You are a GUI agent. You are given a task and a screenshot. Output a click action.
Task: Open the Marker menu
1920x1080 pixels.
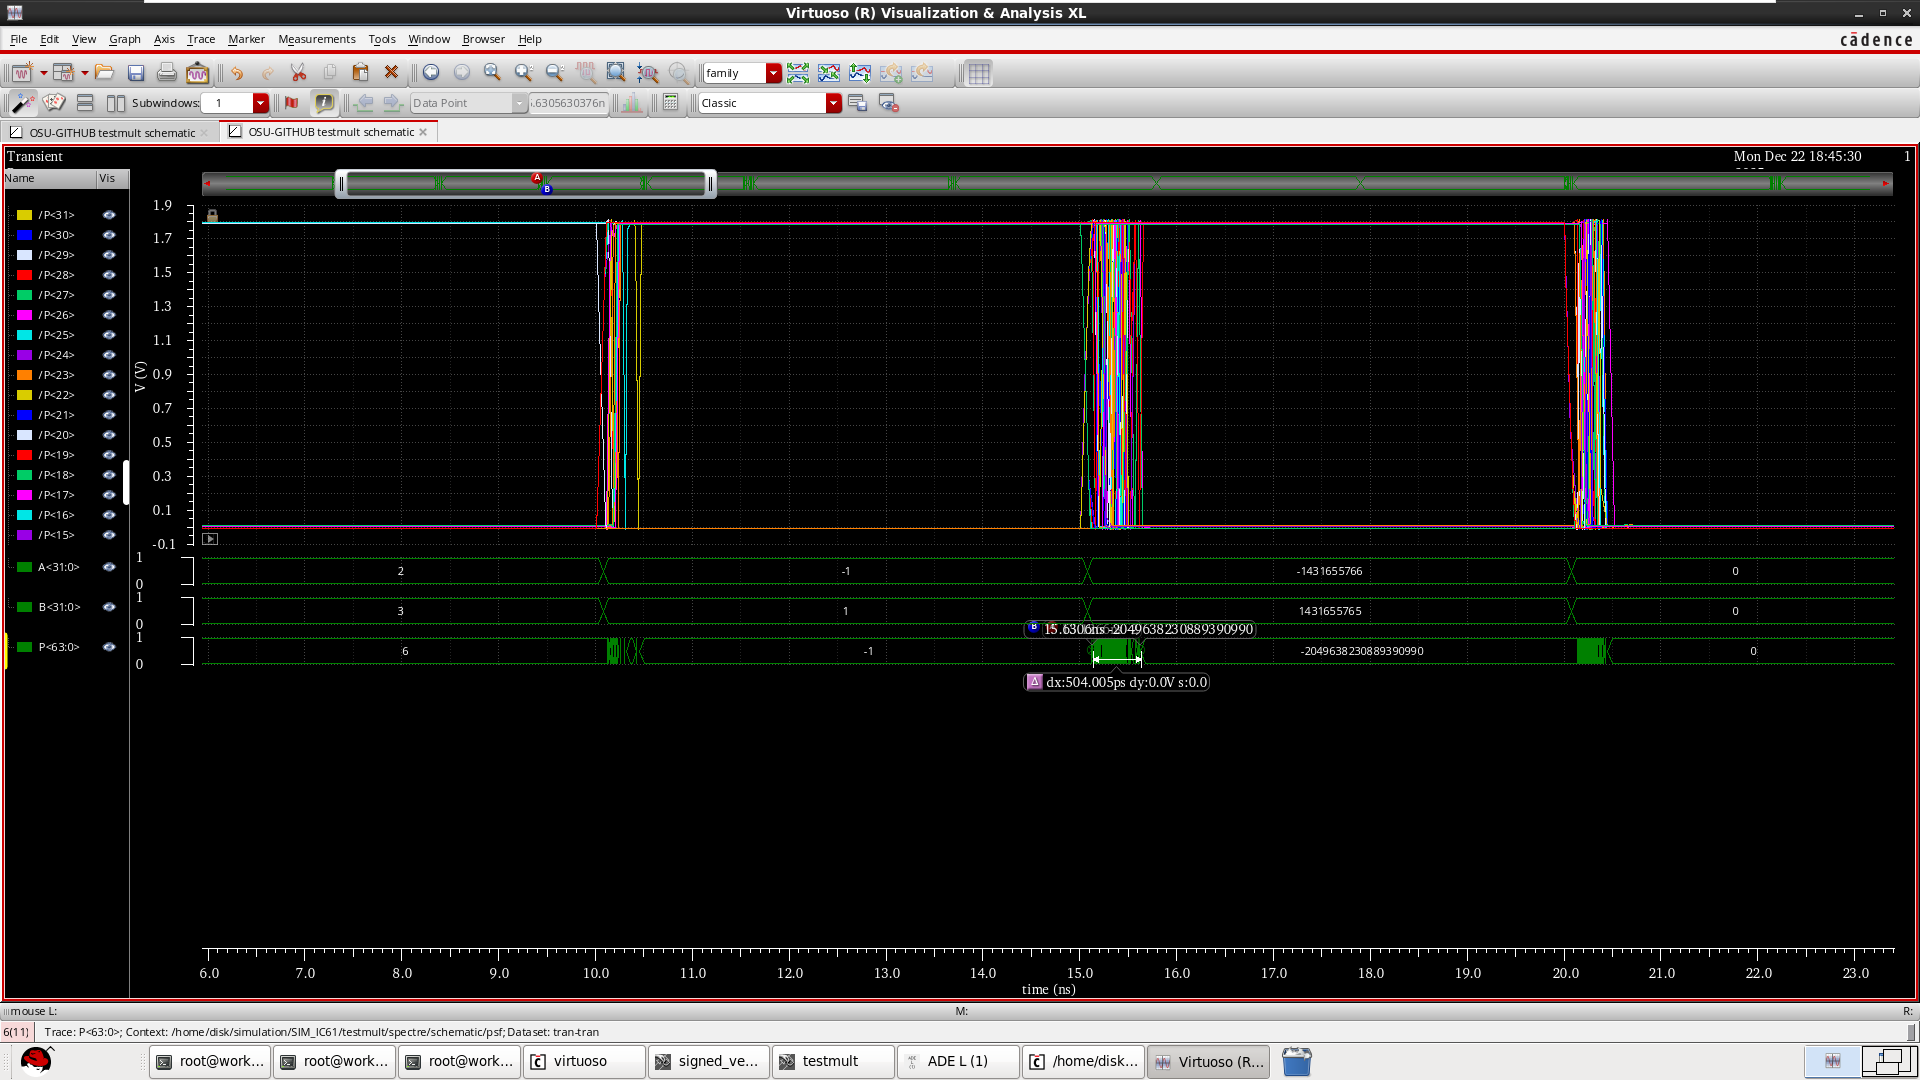click(x=246, y=39)
